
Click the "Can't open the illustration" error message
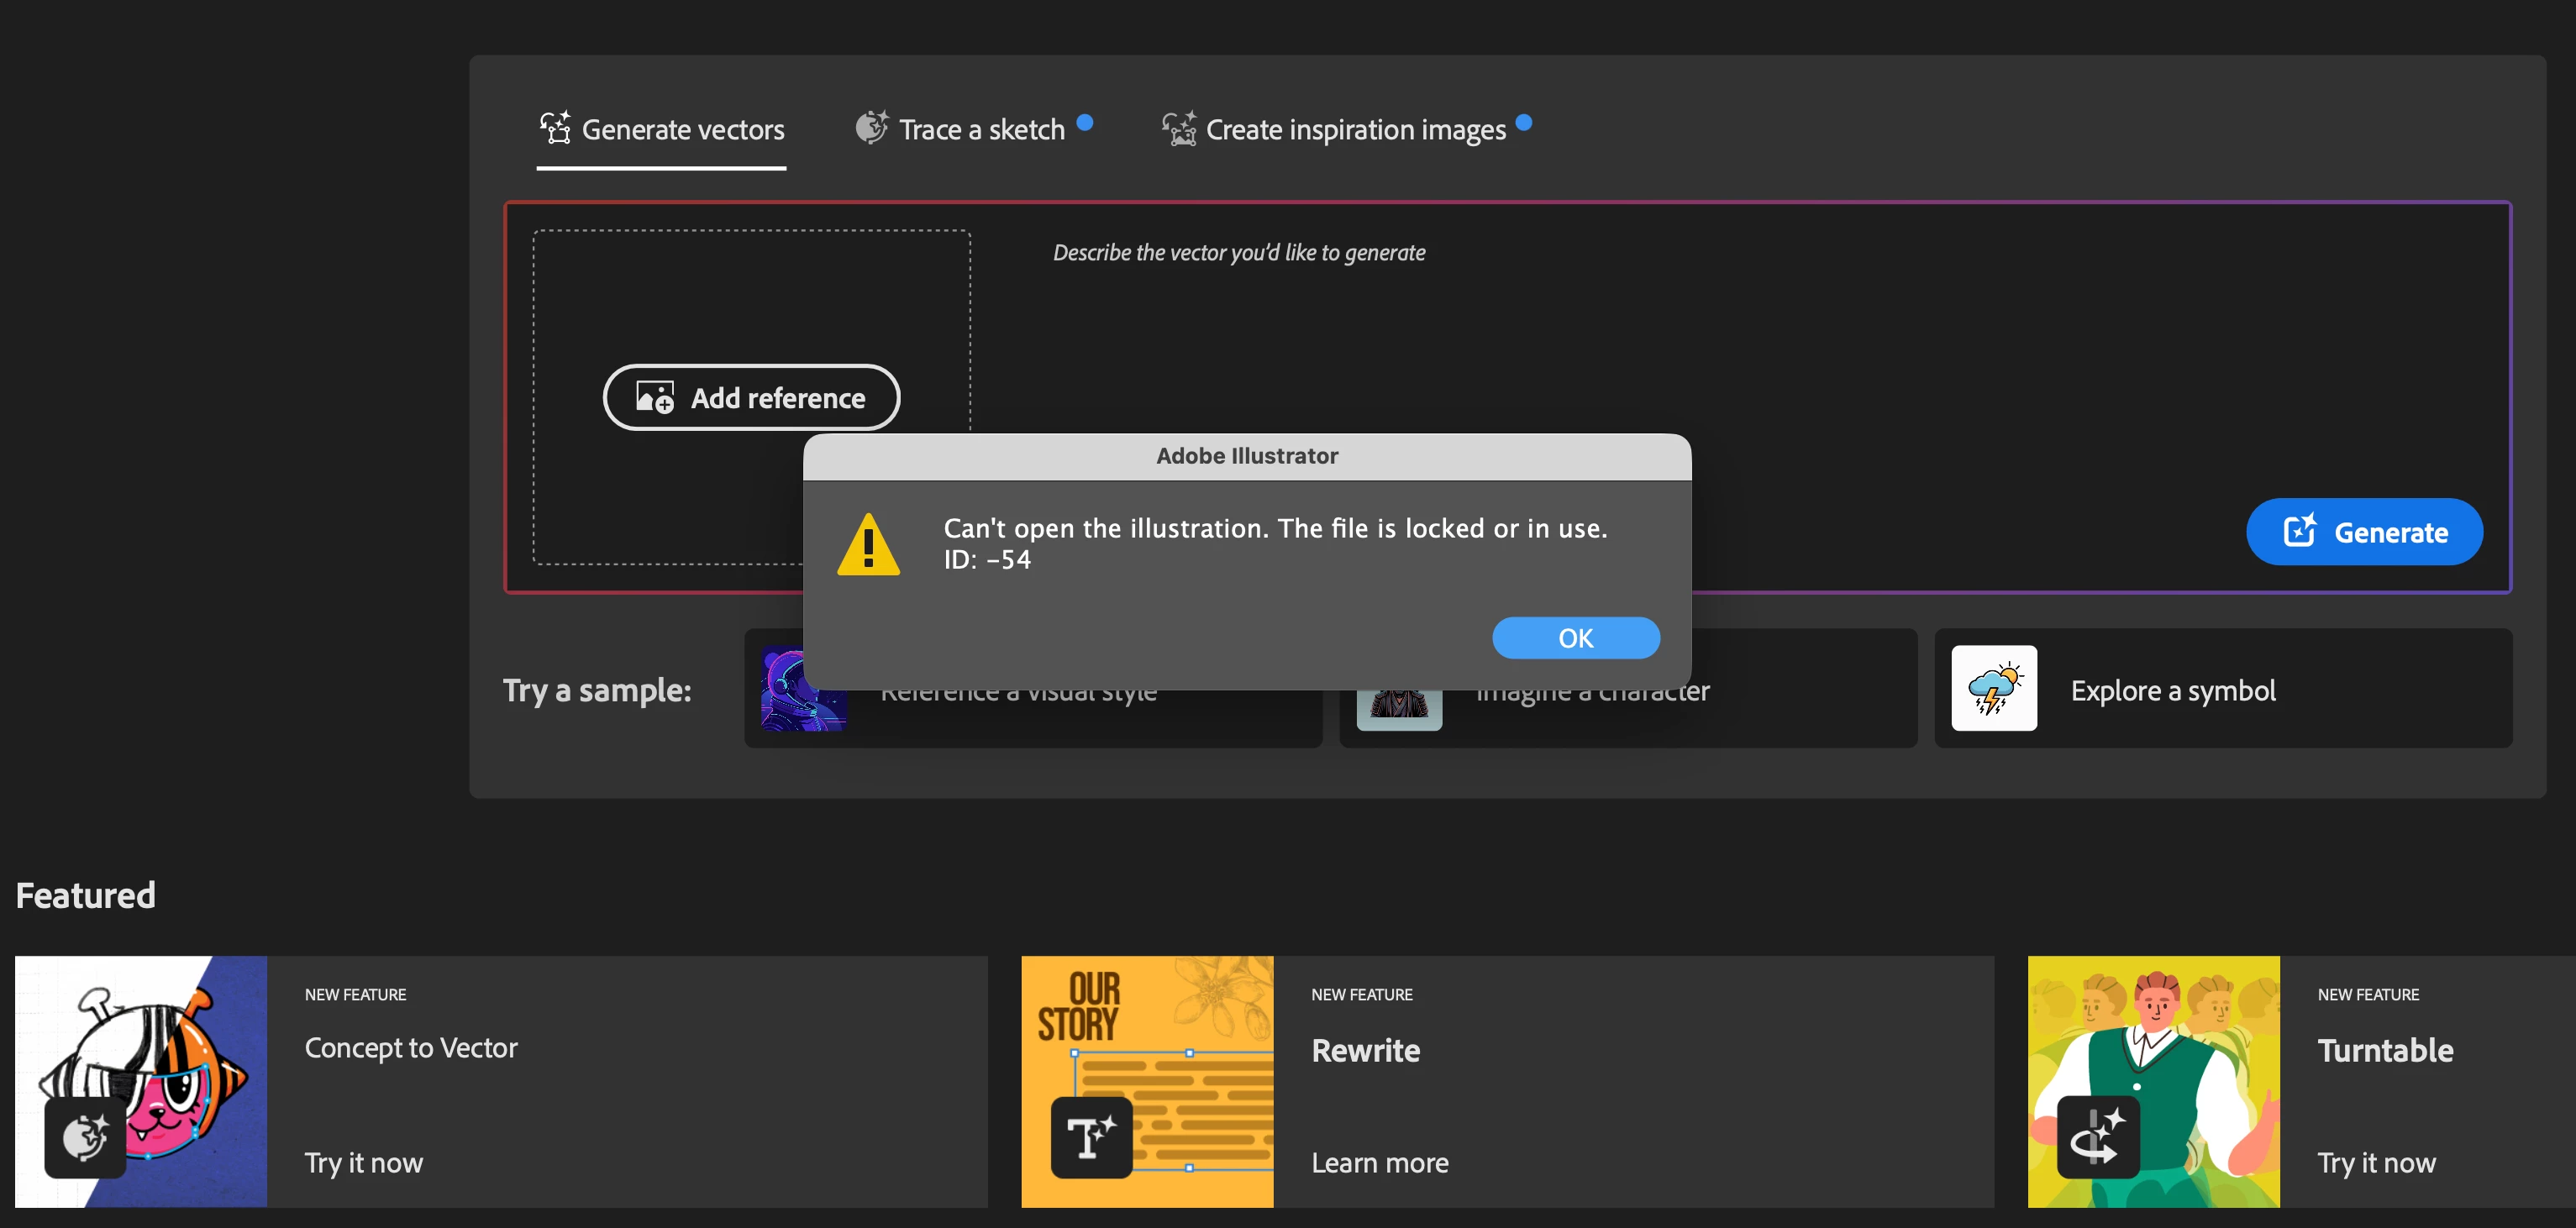pos(1275,543)
